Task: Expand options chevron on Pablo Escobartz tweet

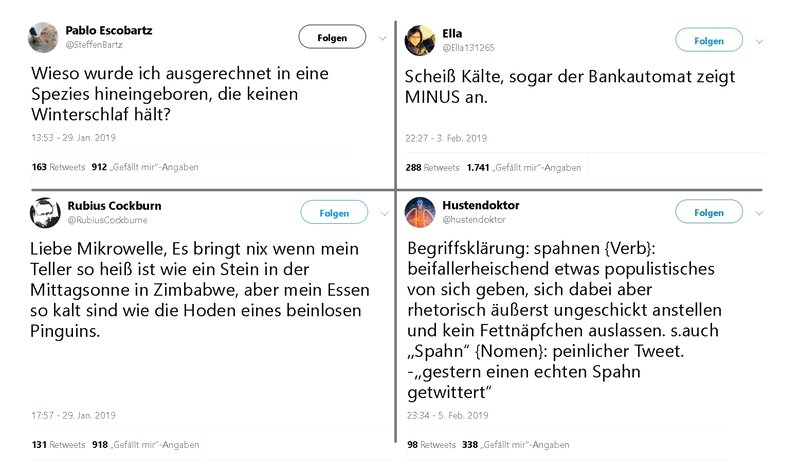Action: point(382,38)
